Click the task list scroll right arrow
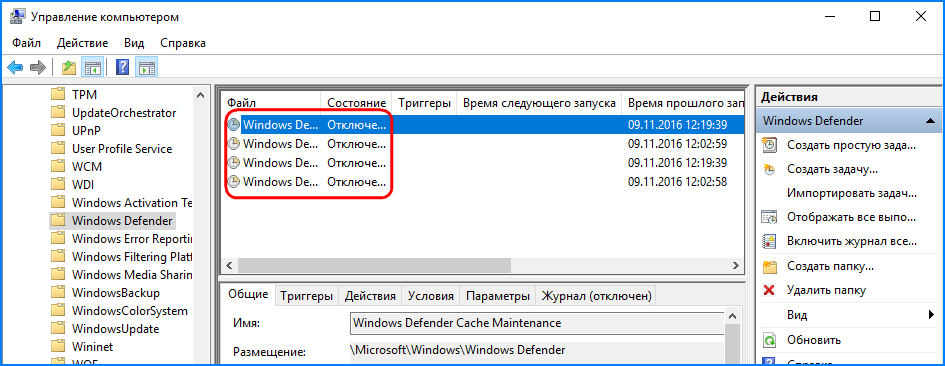 pos(735,265)
